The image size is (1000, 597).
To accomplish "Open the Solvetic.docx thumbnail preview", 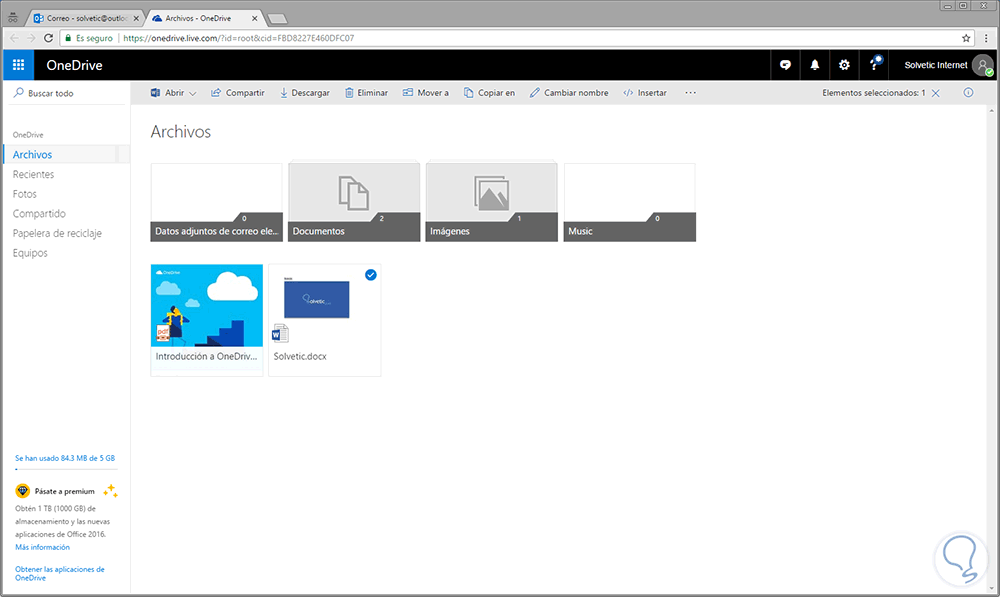I will tap(317, 300).
